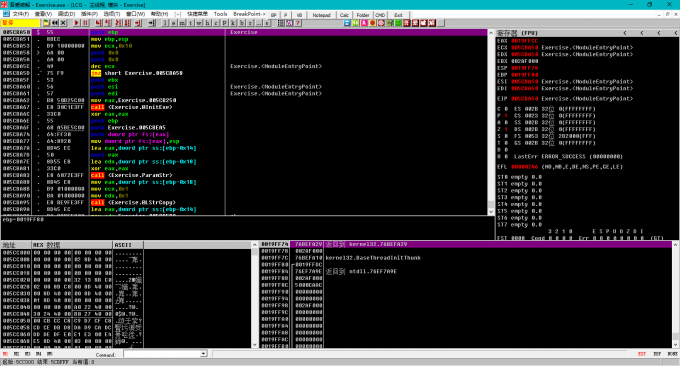Image resolution: width=680 pixels, height=366 pixels.
Task: Click the Step Over toolbar icon
Action: pos(107,23)
